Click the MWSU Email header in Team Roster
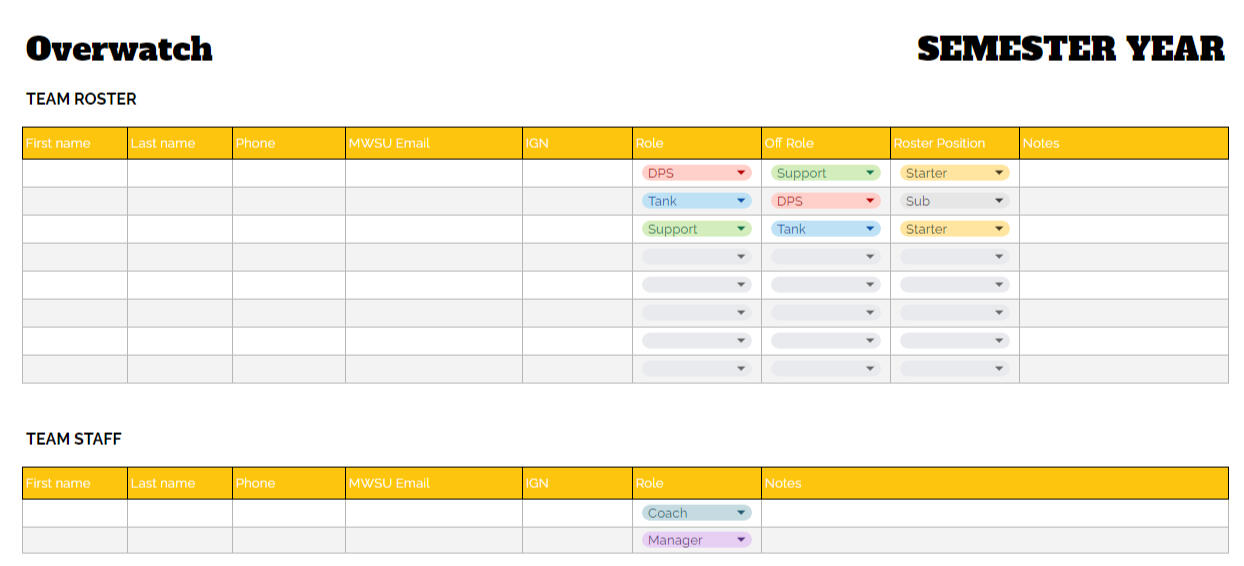The image size is (1244, 566). point(434,143)
